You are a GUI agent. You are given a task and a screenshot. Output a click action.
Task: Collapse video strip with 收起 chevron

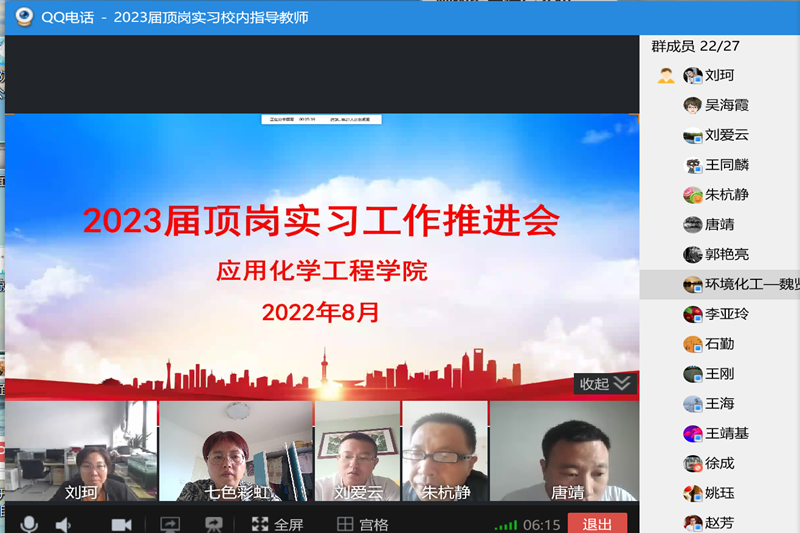point(606,384)
